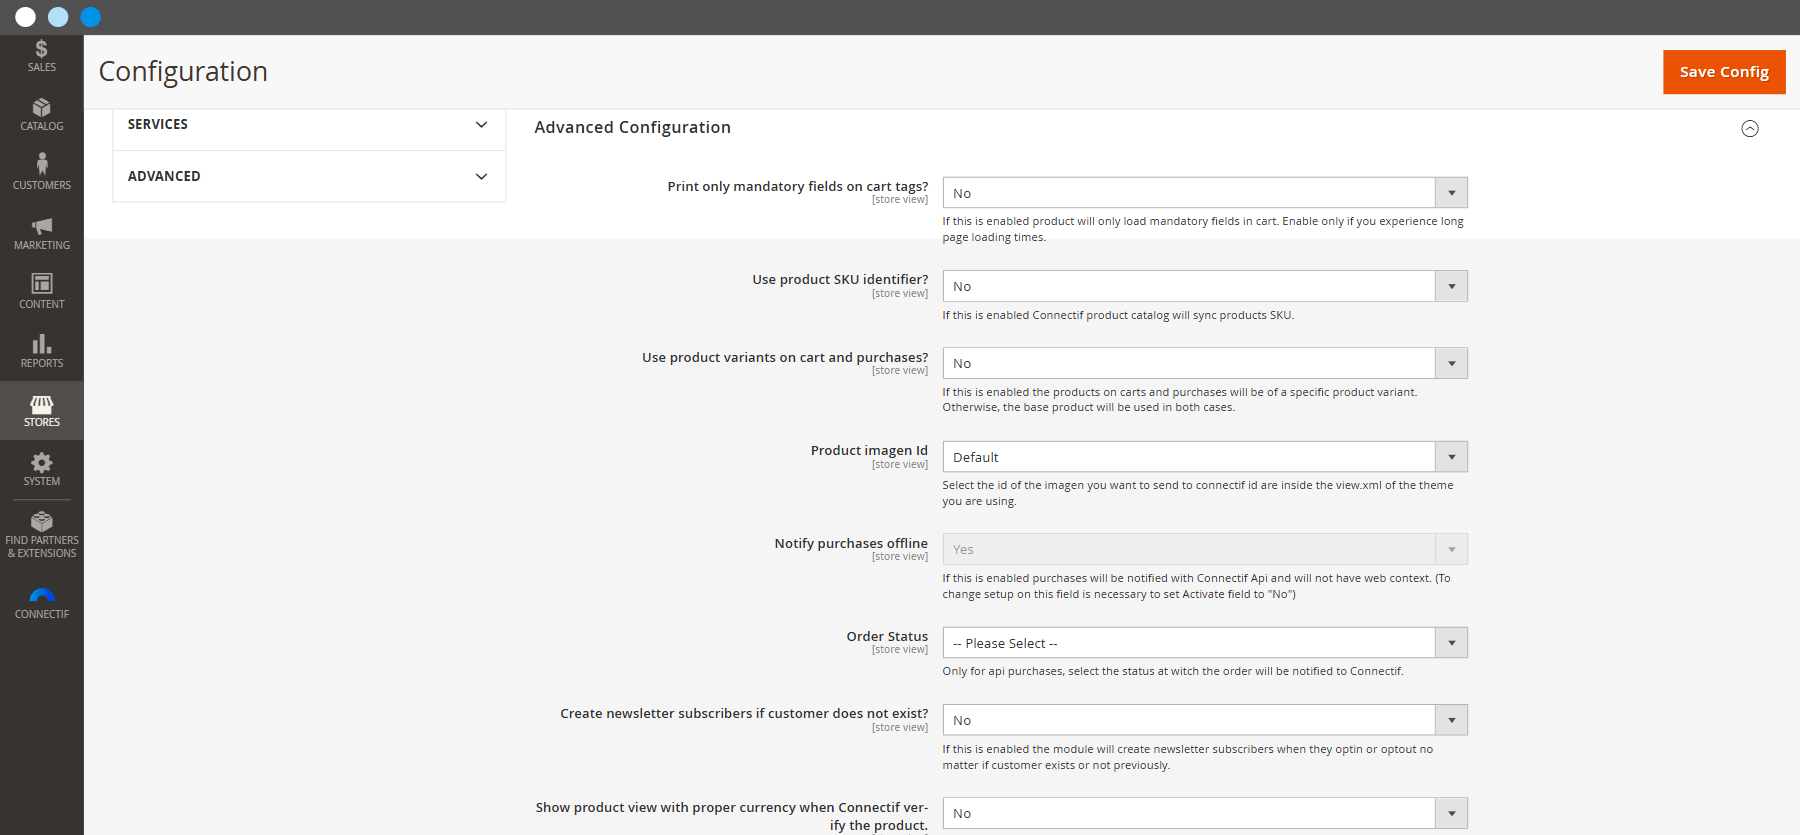This screenshot has width=1800, height=835.
Task: Click the disabled Notify purchases offline dropdown
Action: 1205,549
